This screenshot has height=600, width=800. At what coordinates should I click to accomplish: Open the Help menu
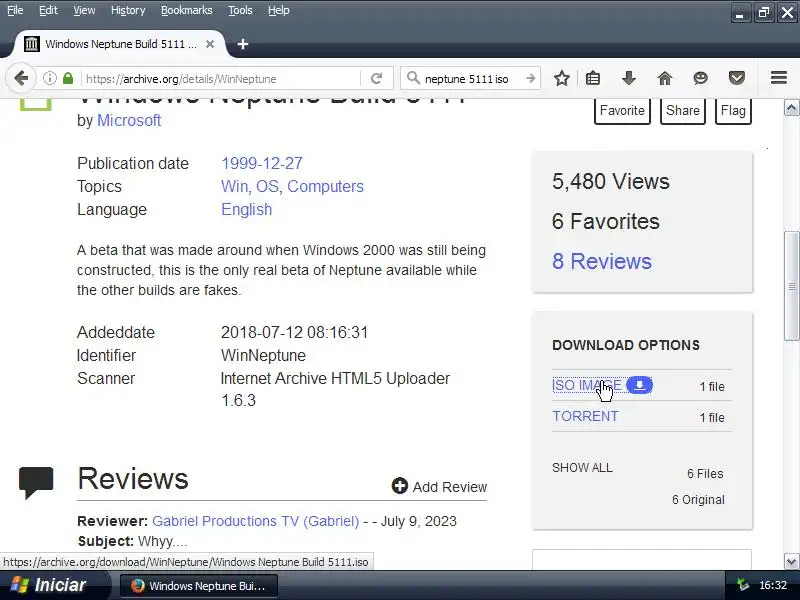click(279, 10)
